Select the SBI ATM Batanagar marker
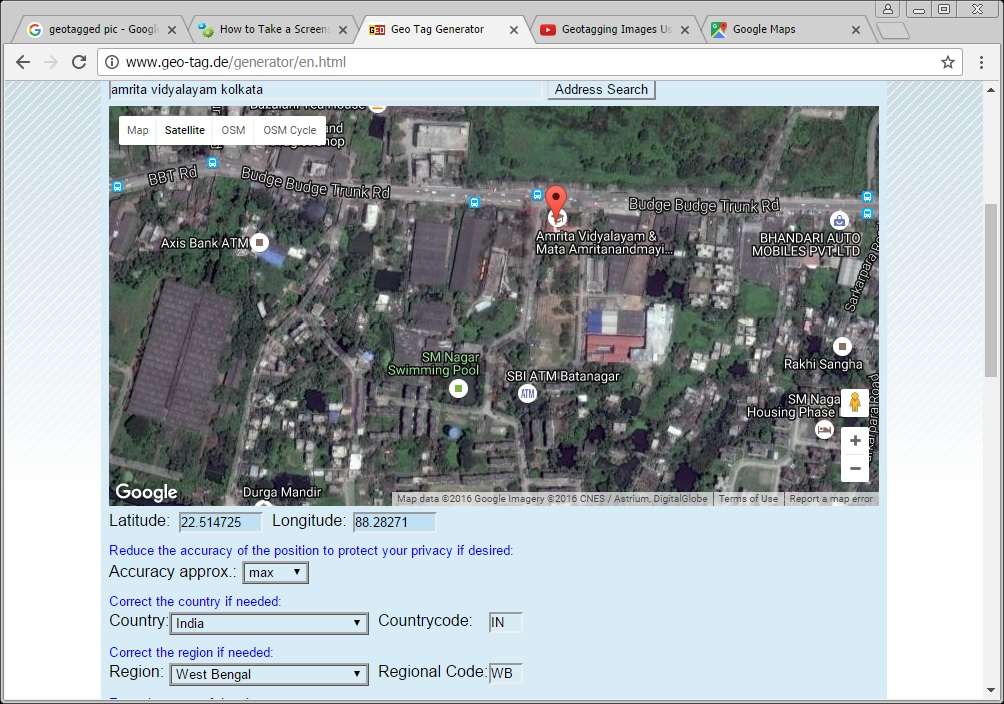1004x704 pixels. [527, 394]
